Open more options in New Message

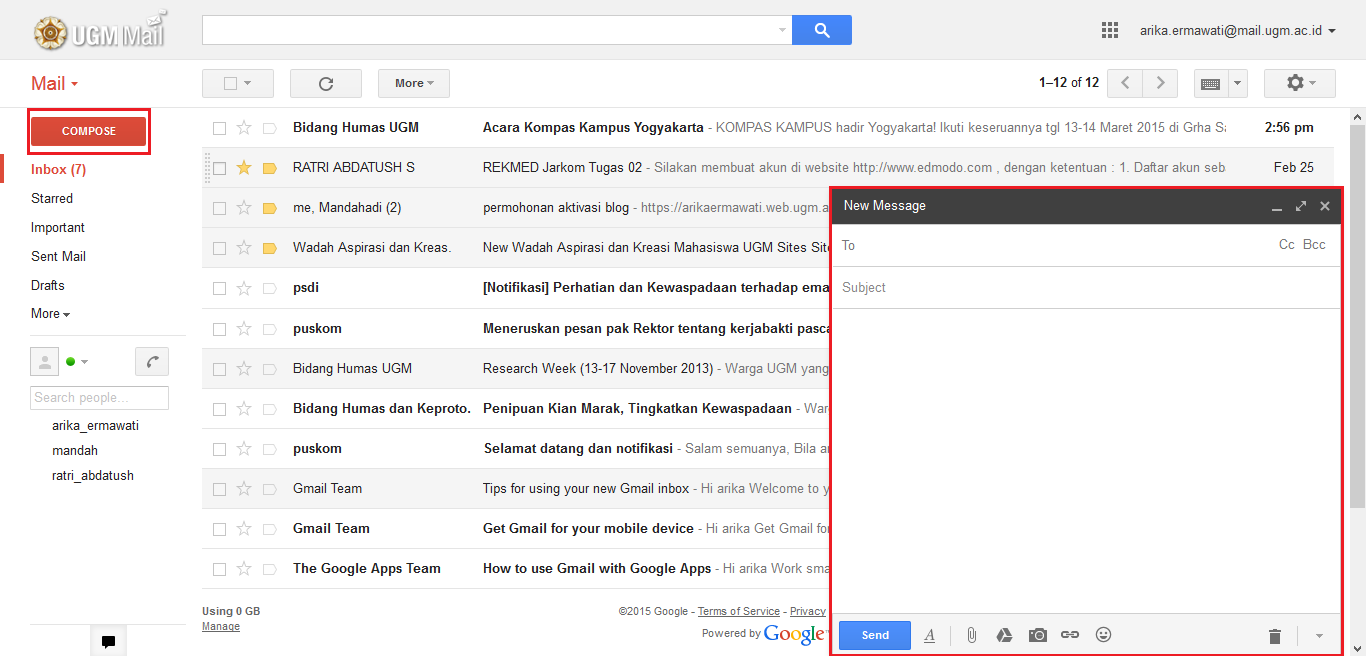point(1318,636)
